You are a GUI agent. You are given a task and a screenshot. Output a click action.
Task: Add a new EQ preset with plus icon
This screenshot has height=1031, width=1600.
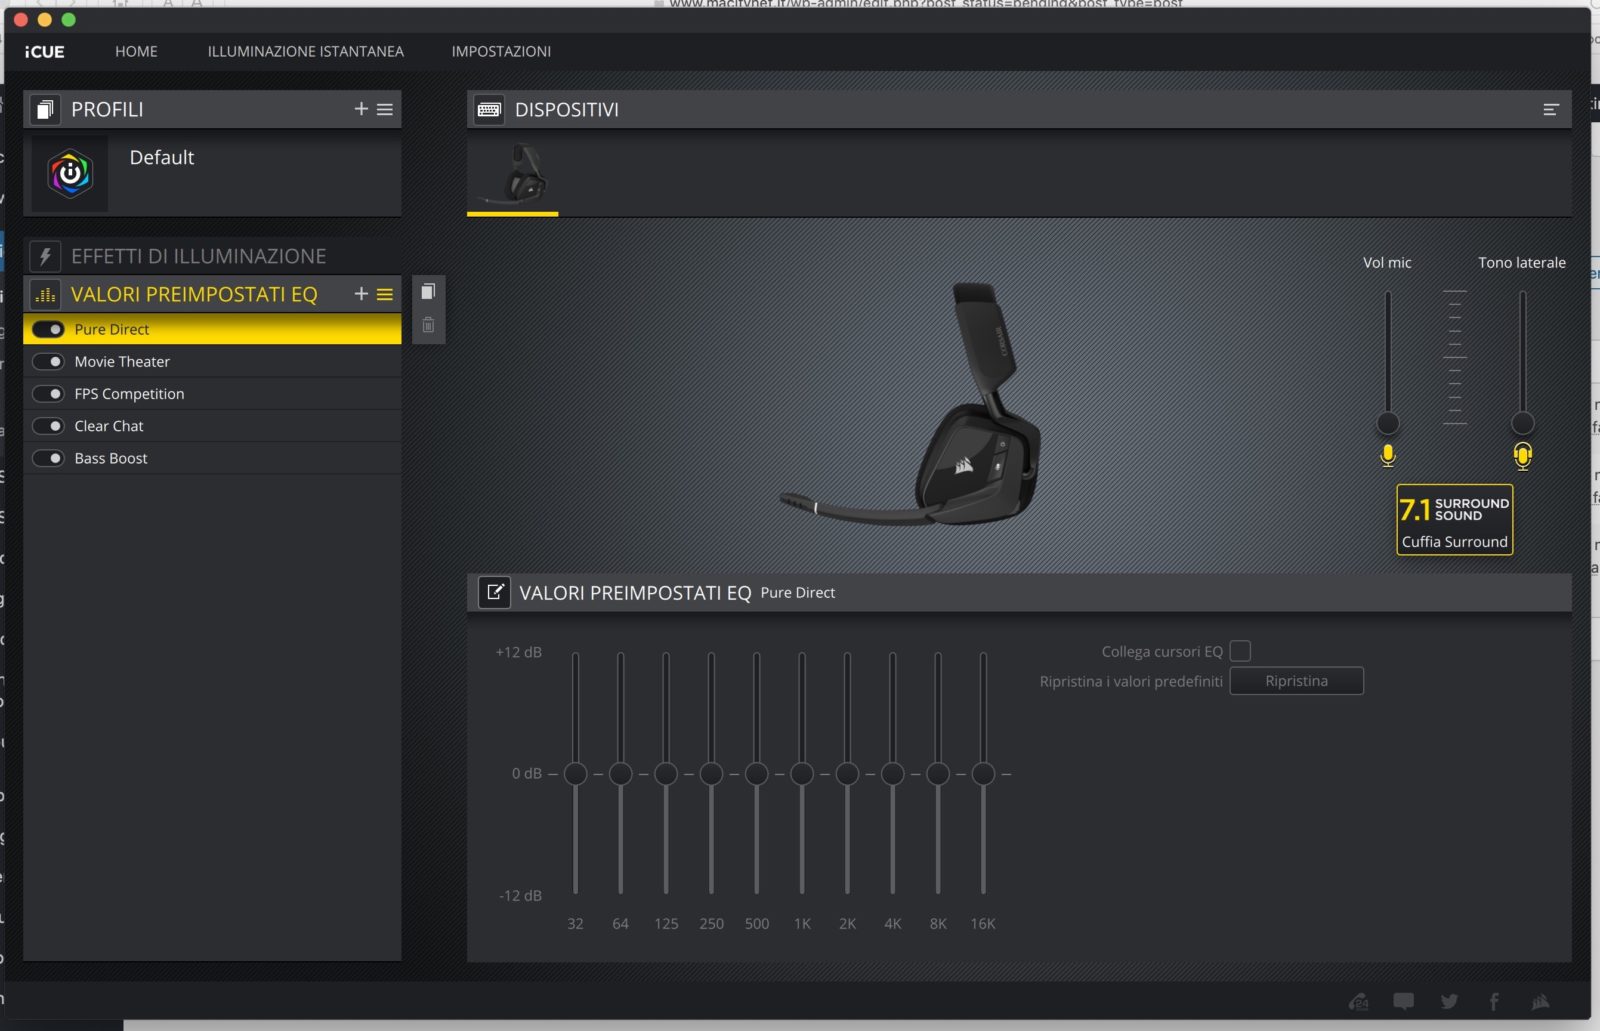pyautogui.click(x=361, y=294)
